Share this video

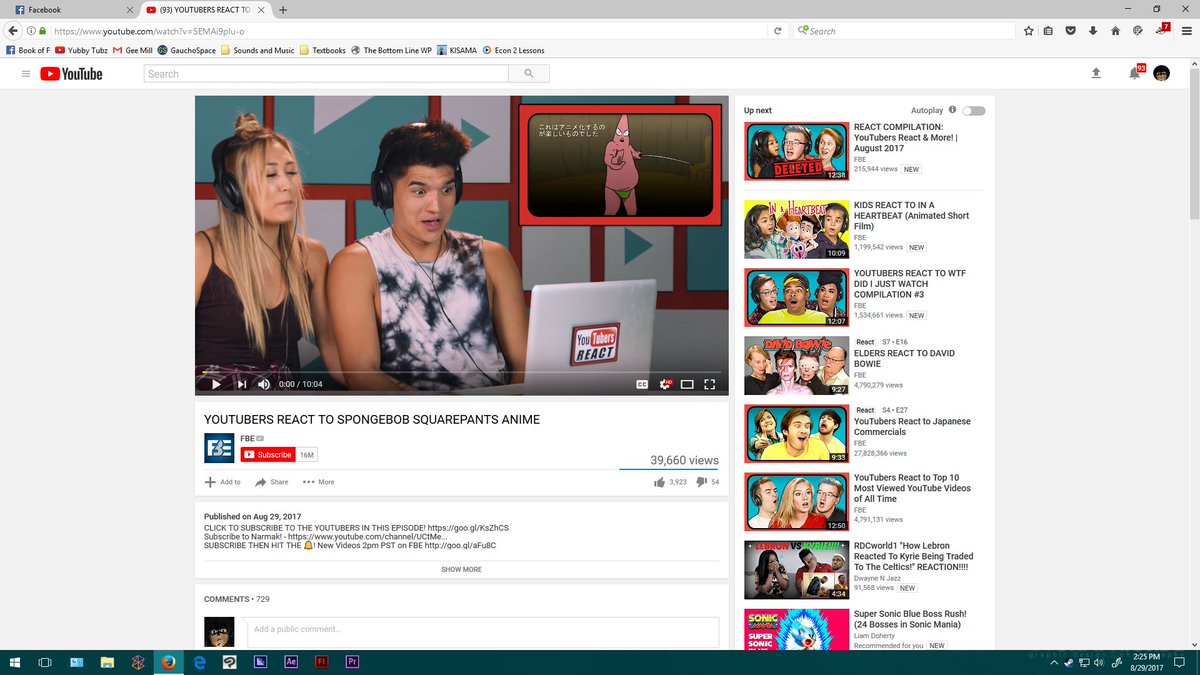pos(272,482)
